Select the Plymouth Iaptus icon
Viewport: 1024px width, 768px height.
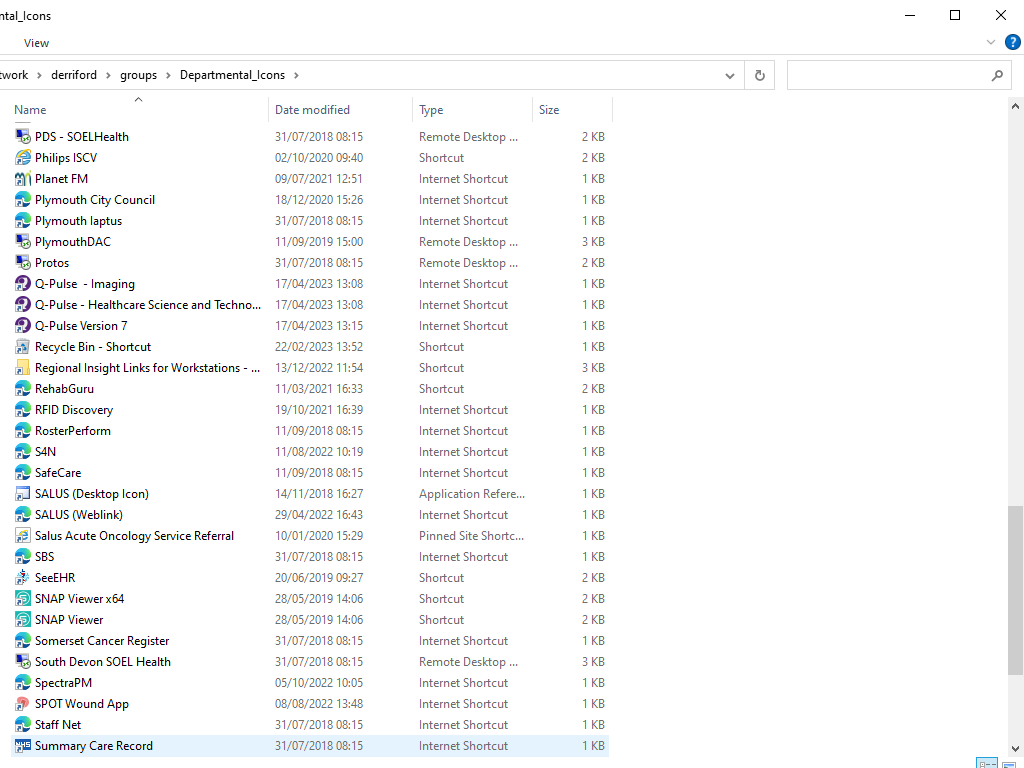point(23,221)
